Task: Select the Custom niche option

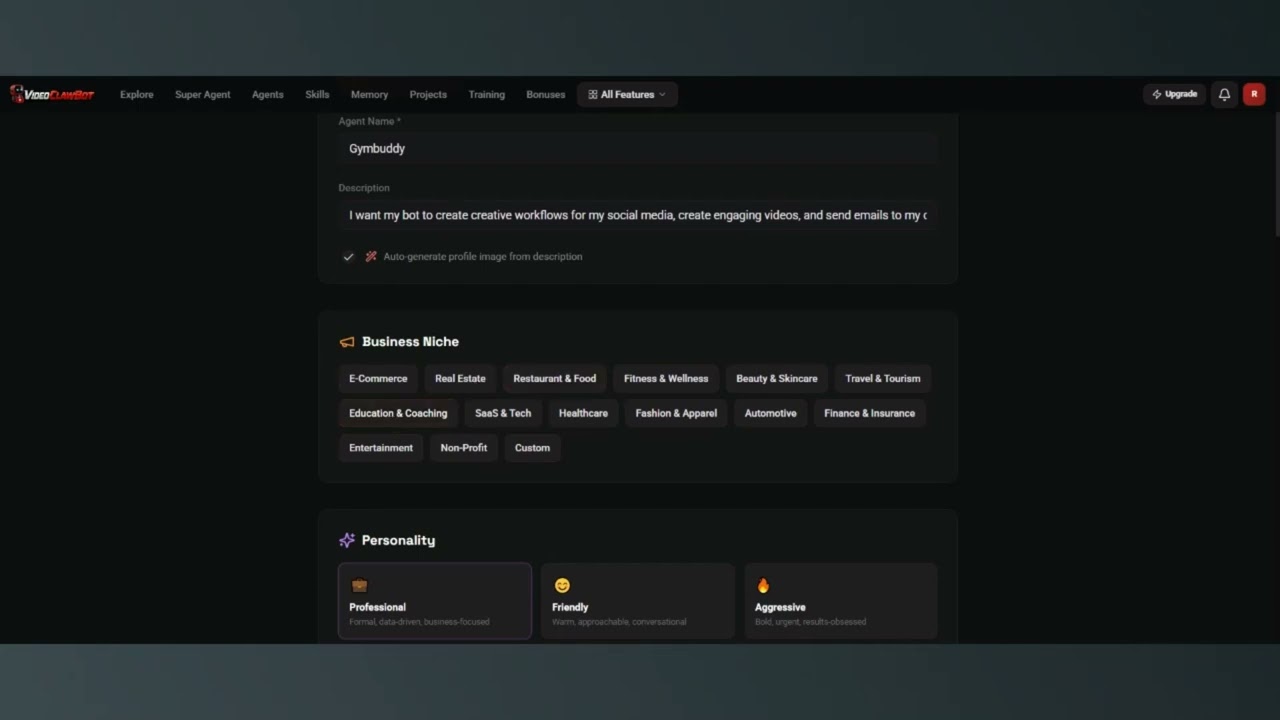Action: pos(532,448)
